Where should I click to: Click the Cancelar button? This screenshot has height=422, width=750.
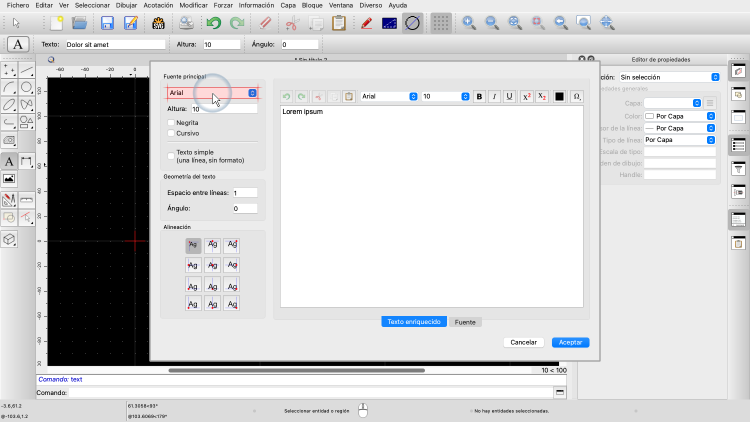[x=524, y=342]
